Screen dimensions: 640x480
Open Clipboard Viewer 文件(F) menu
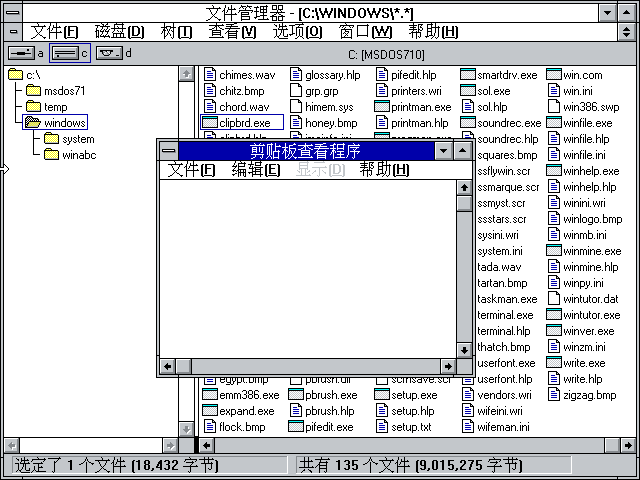[x=191, y=169]
